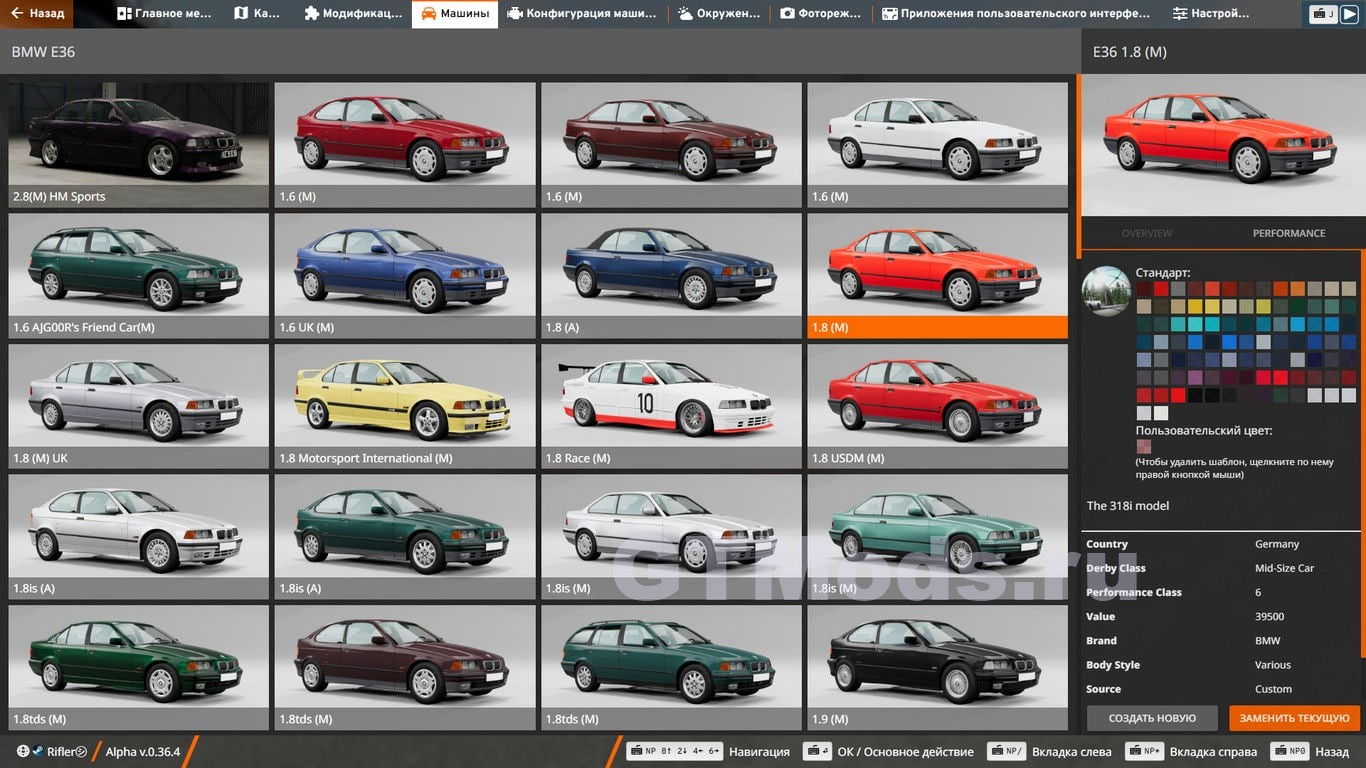
Task: Click the round environment preview icon
Action: (x=1106, y=291)
